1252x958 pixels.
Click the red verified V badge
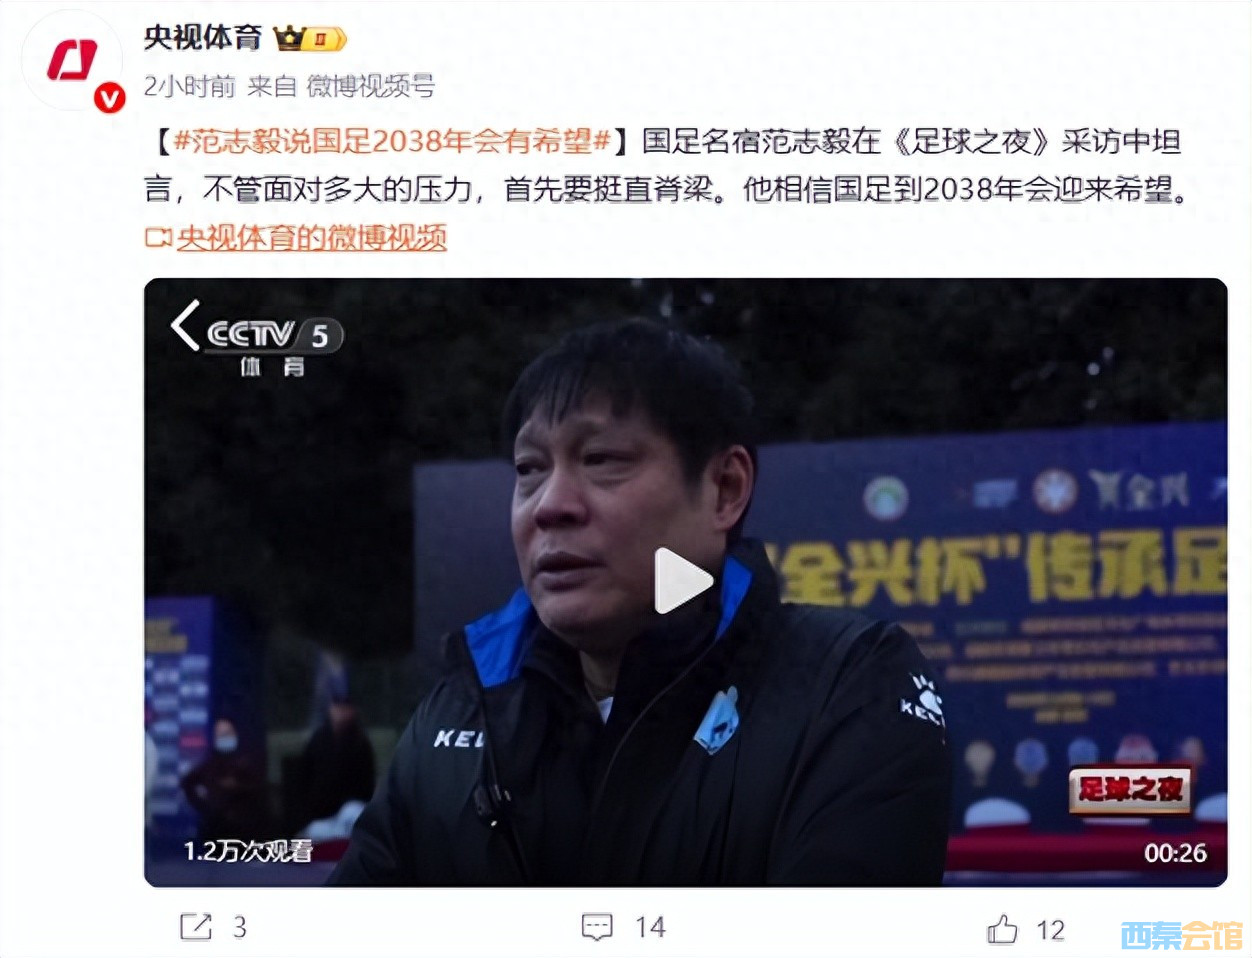pyautogui.click(x=109, y=97)
